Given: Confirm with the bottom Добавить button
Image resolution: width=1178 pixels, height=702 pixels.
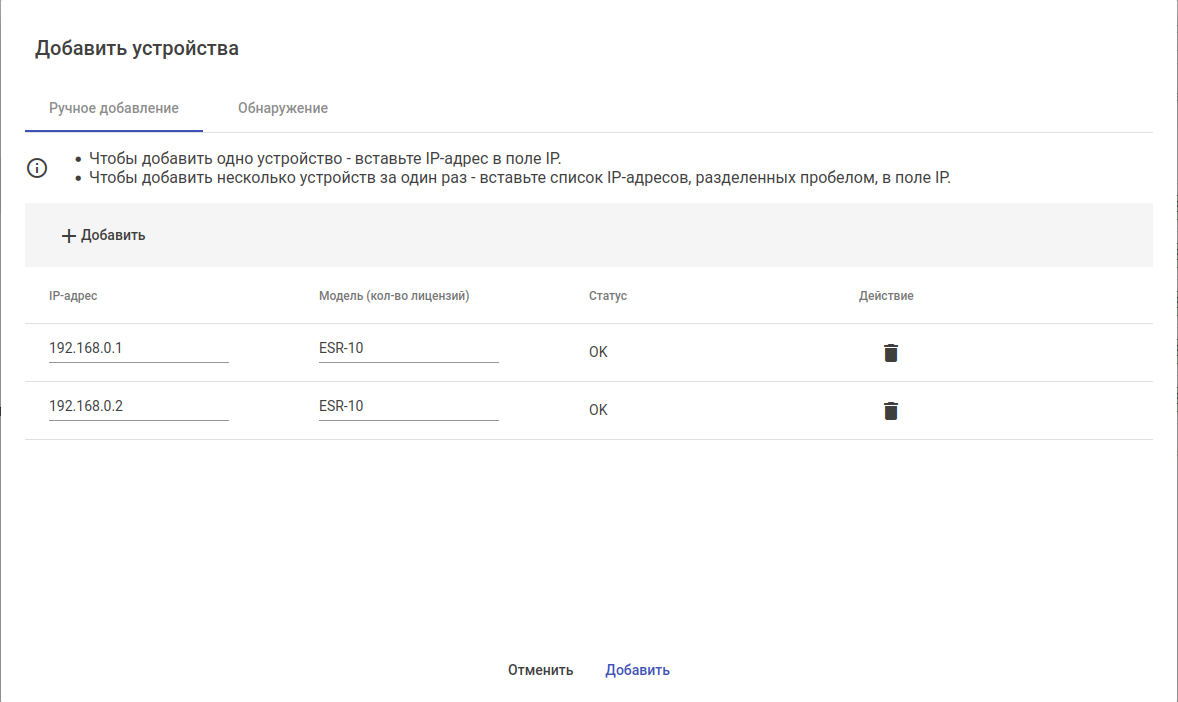Looking at the screenshot, I should [637, 670].
